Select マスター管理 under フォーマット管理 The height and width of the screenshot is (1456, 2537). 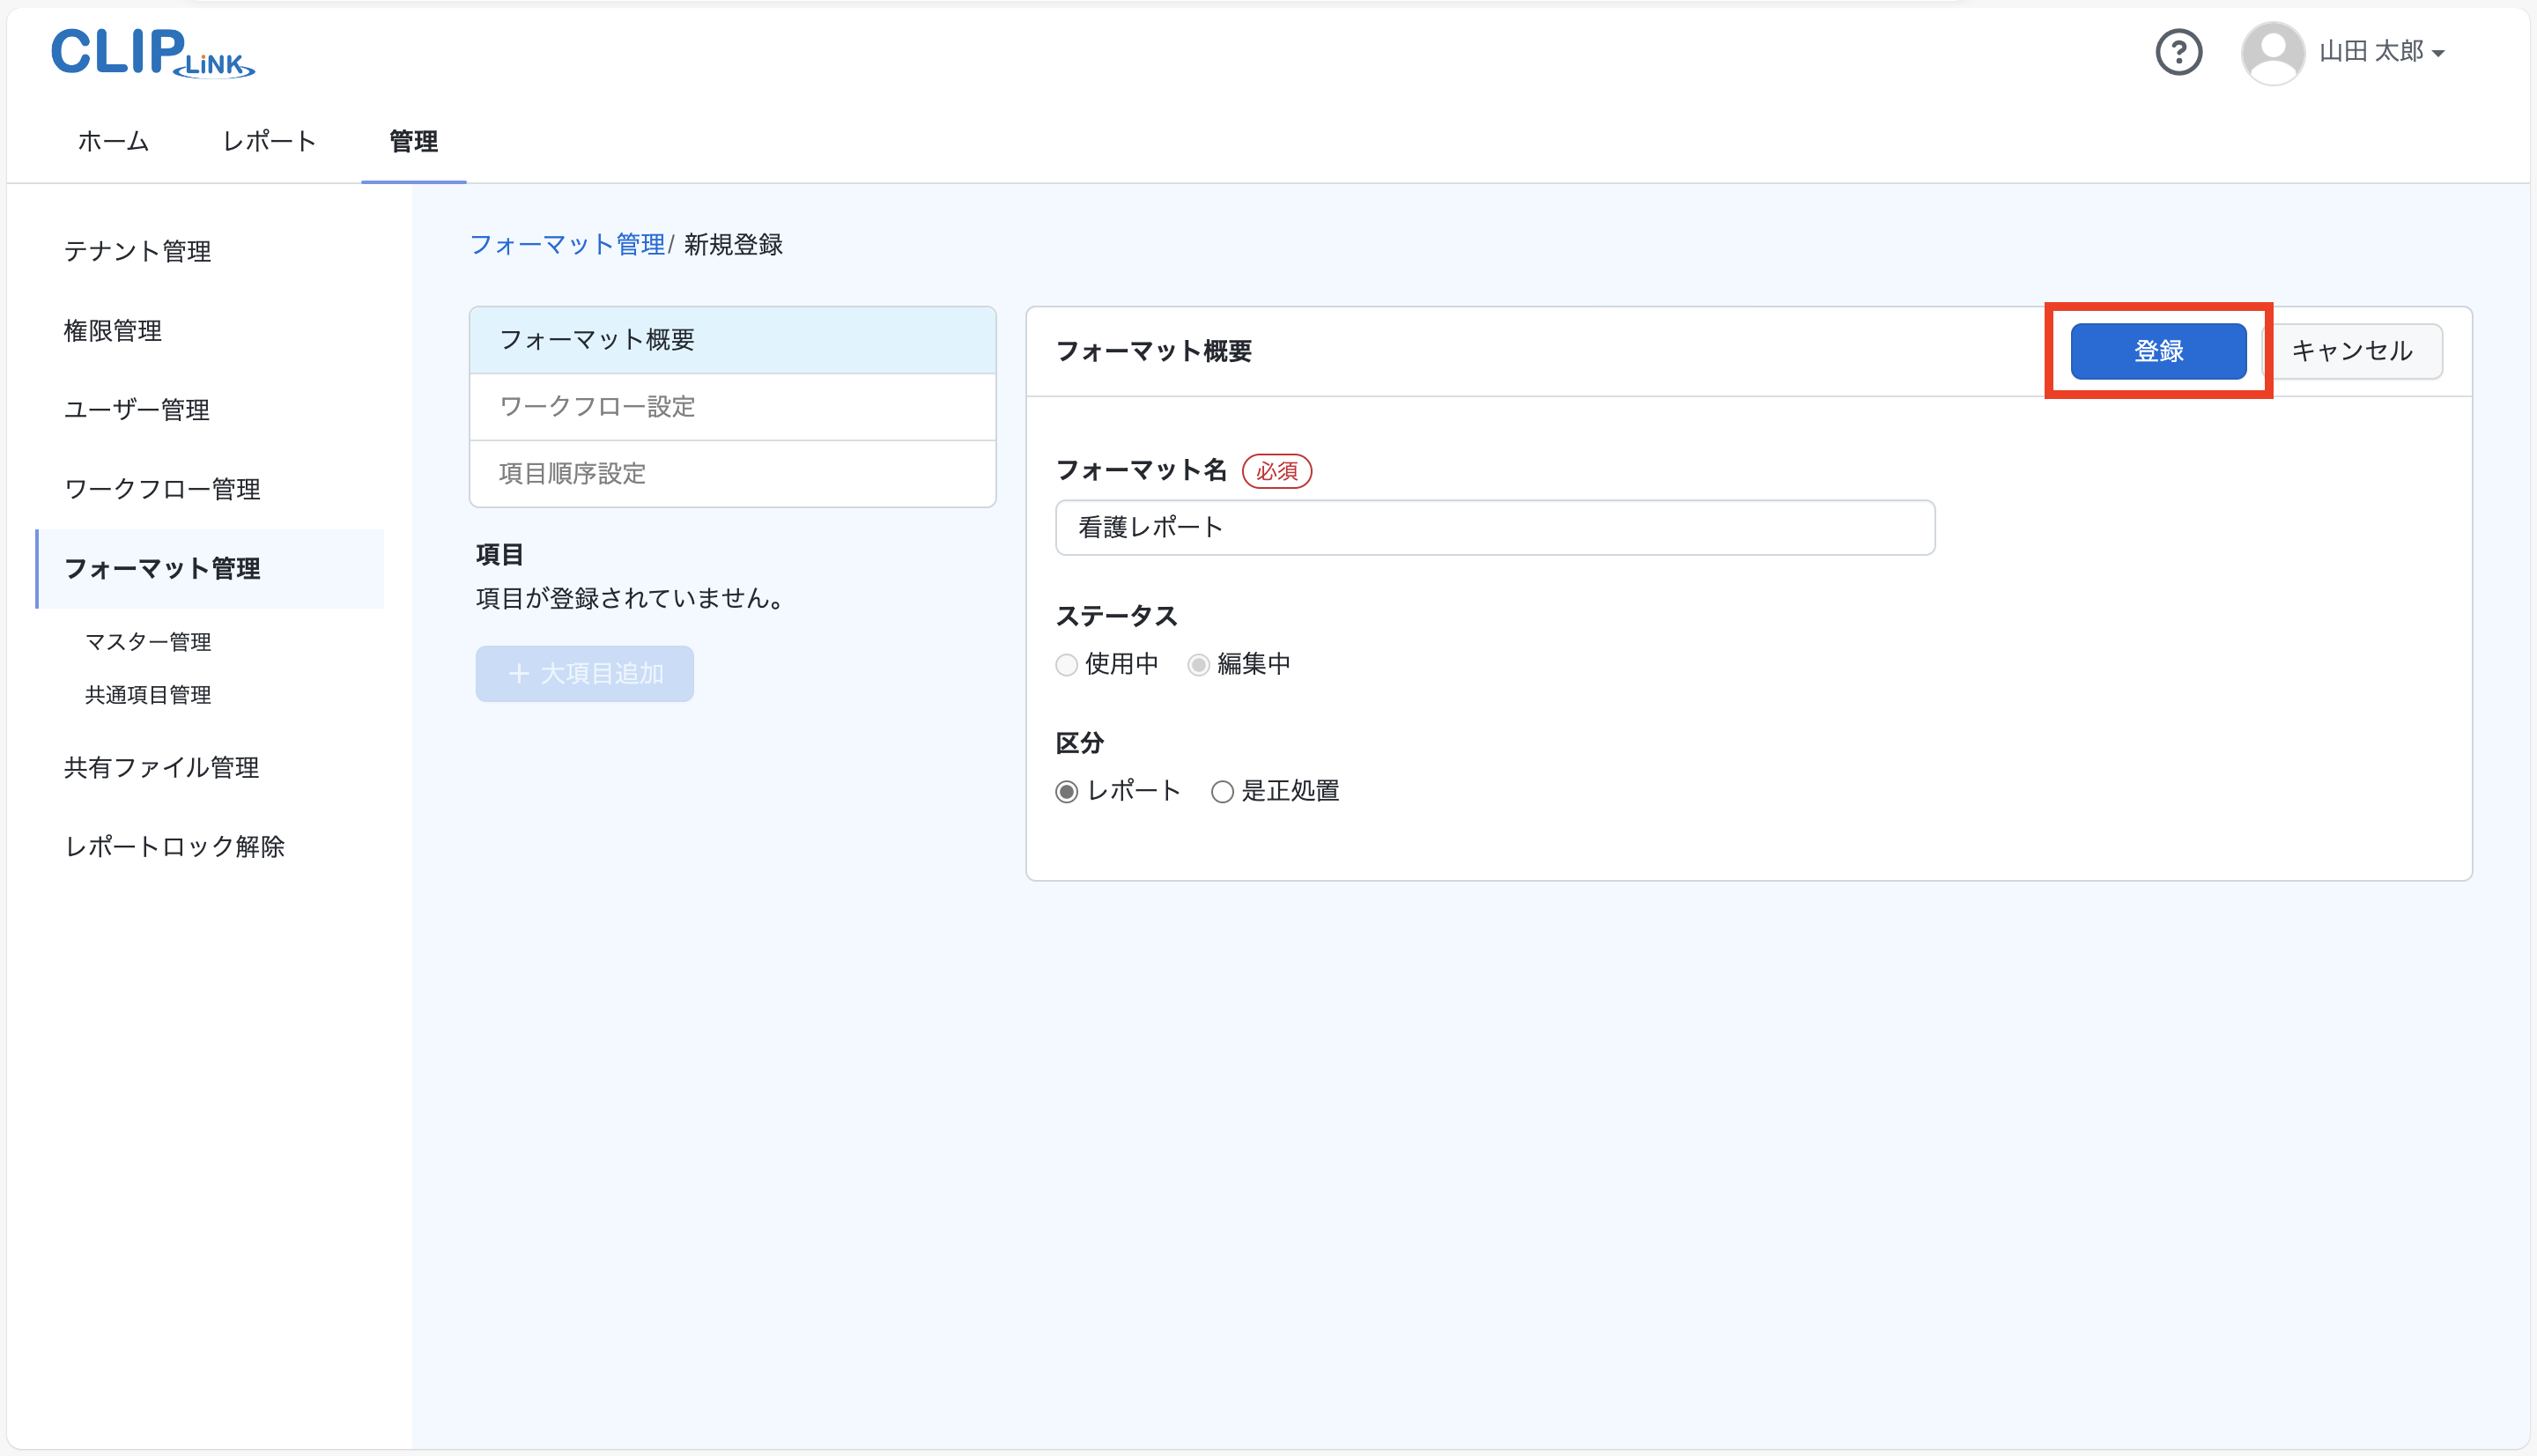coord(148,642)
